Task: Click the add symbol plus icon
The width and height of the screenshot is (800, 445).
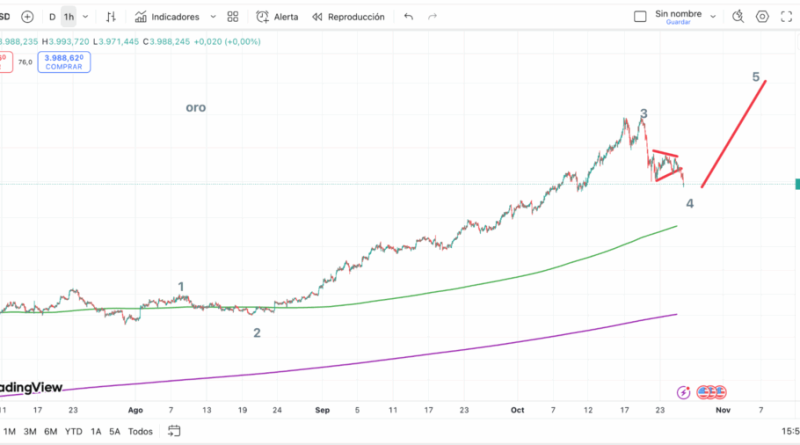Action: (x=27, y=17)
